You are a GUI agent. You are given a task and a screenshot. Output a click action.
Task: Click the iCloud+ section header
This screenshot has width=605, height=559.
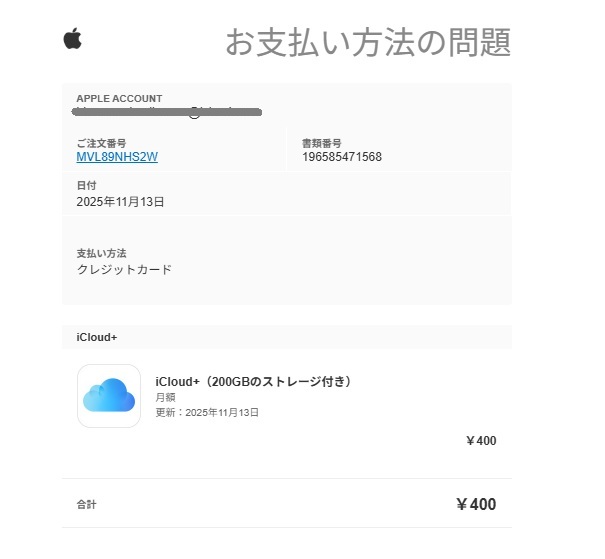(x=97, y=337)
